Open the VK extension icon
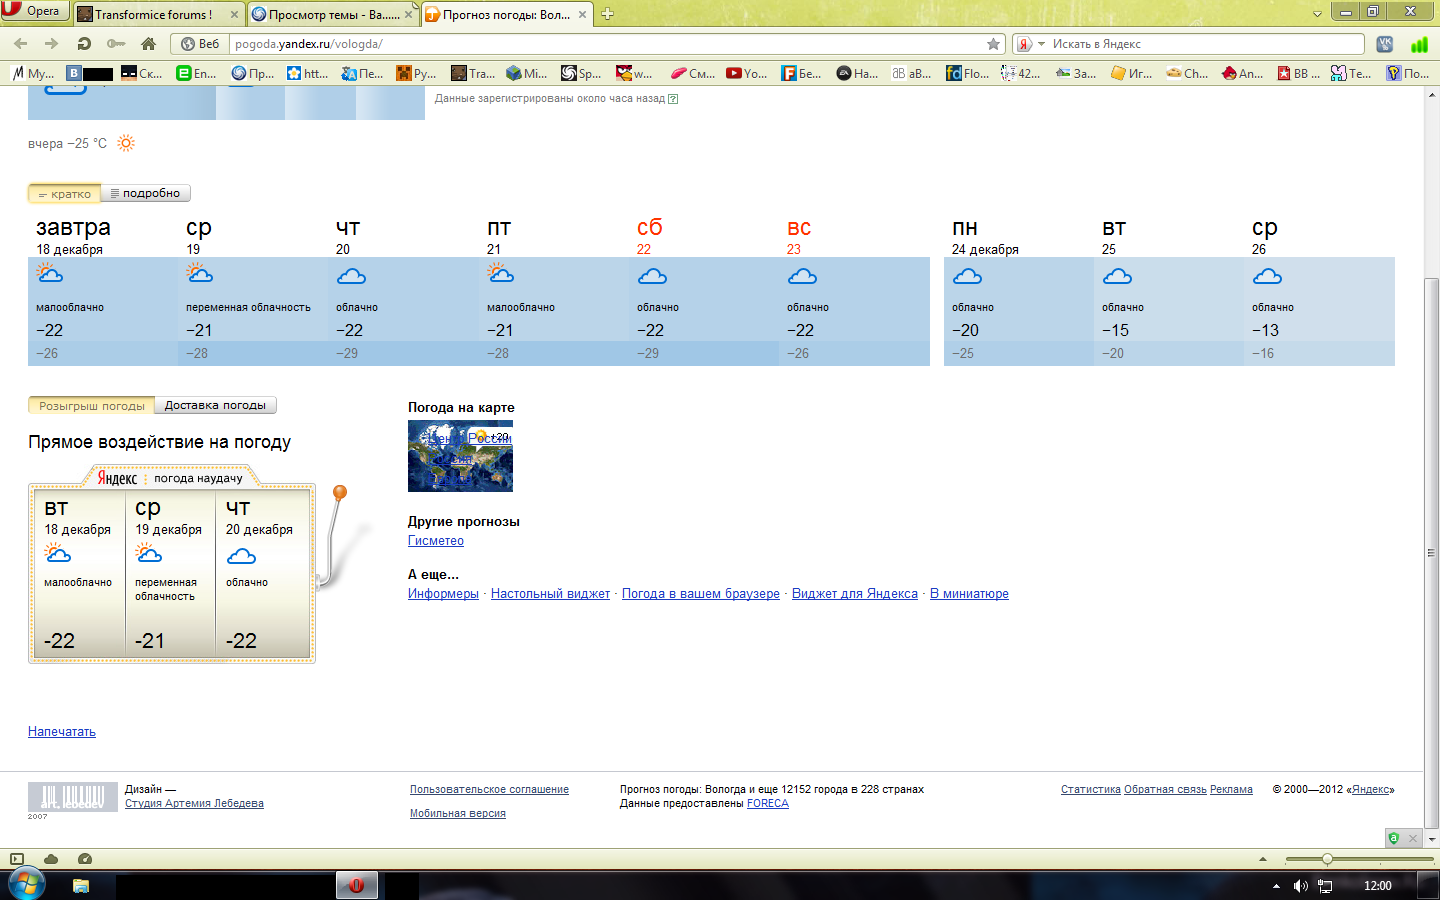 point(1385,44)
